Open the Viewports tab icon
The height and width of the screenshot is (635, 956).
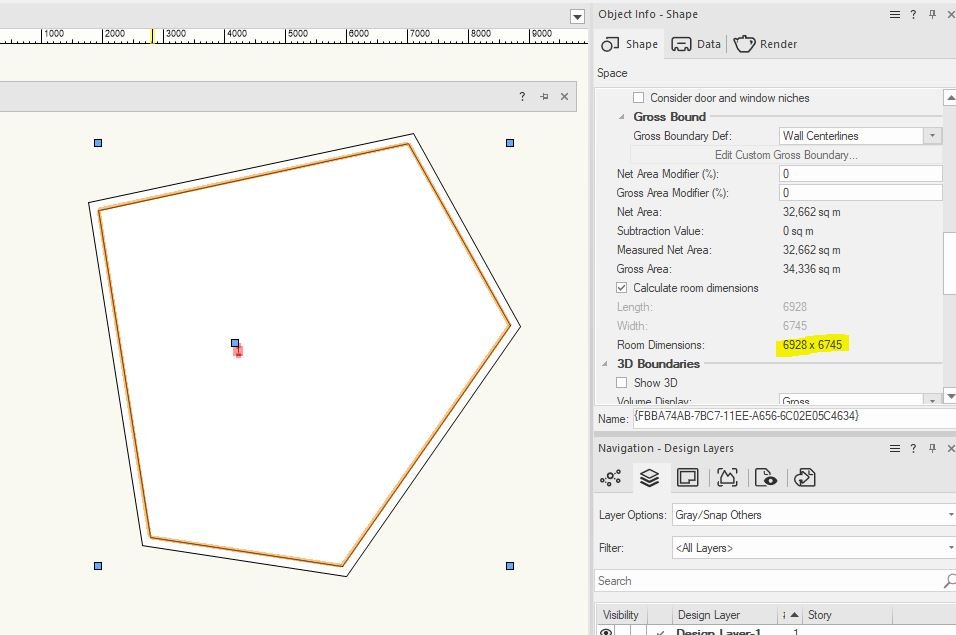[727, 478]
